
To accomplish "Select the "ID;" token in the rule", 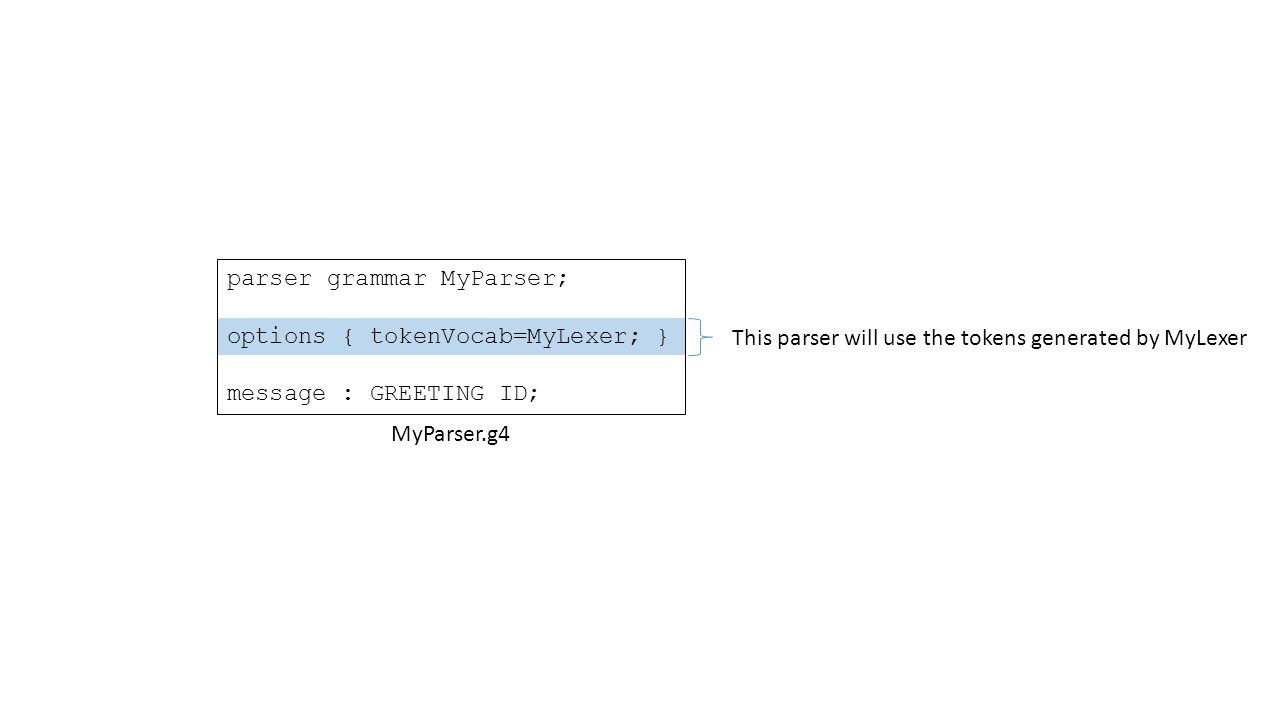I will click(x=519, y=394).
